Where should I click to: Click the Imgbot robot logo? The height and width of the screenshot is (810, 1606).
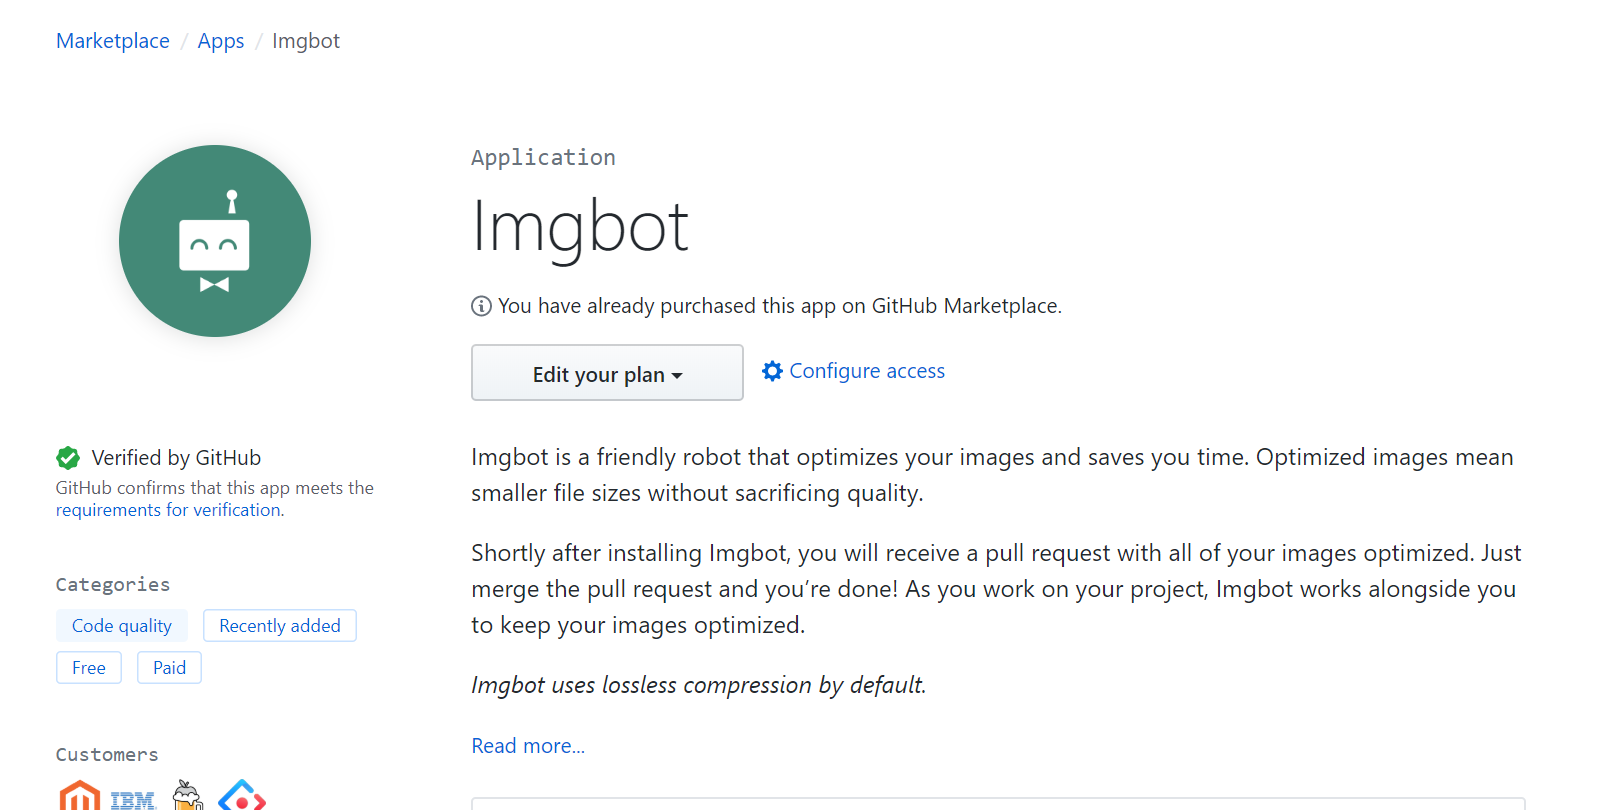pos(215,241)
